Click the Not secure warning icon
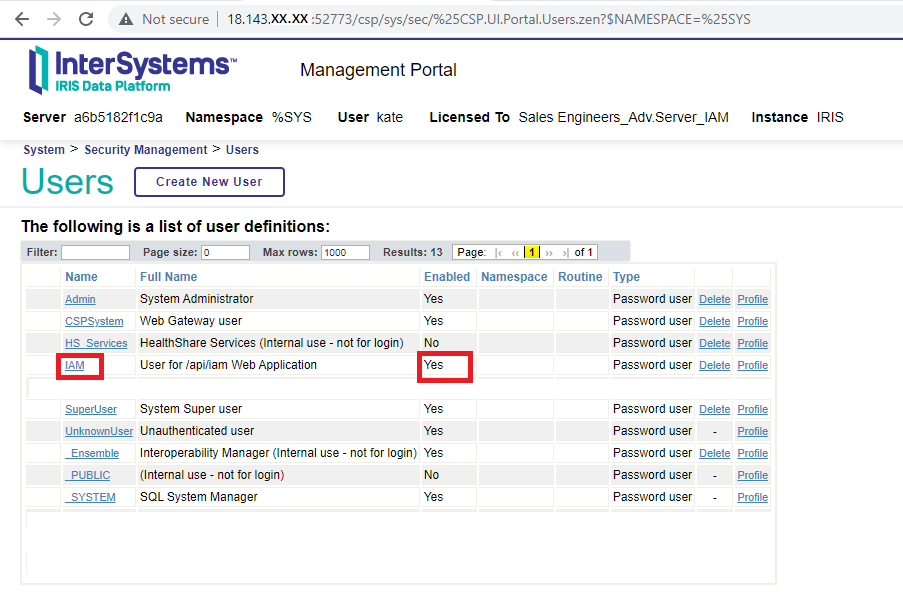The image size is (903, 599). click(x=125, y=19)
